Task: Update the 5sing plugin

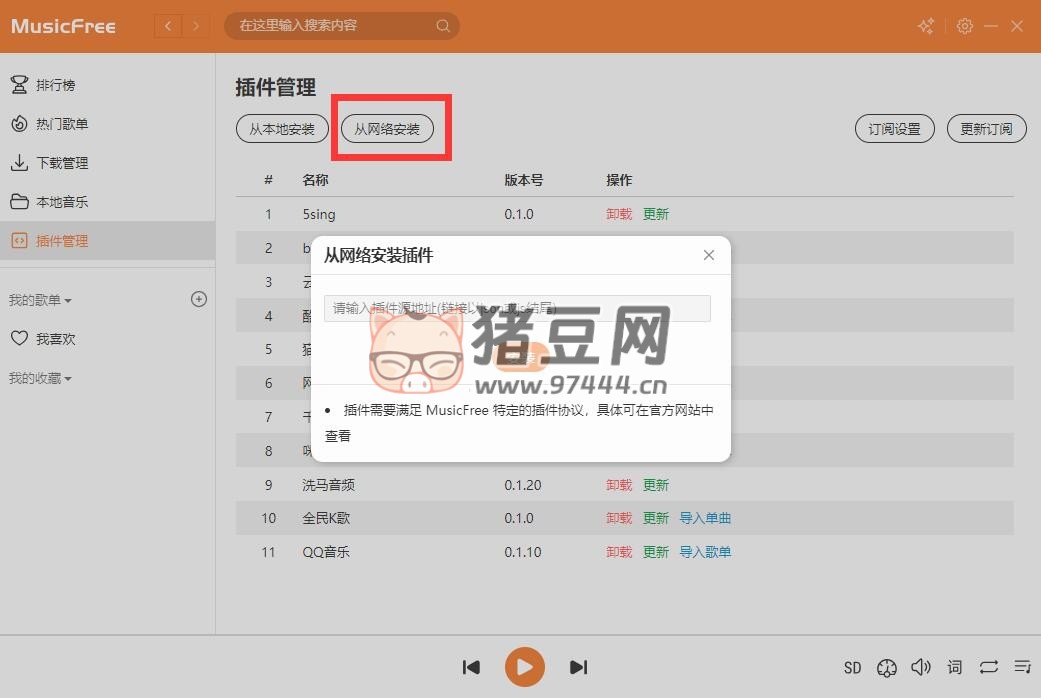Action: pos(656,215)
